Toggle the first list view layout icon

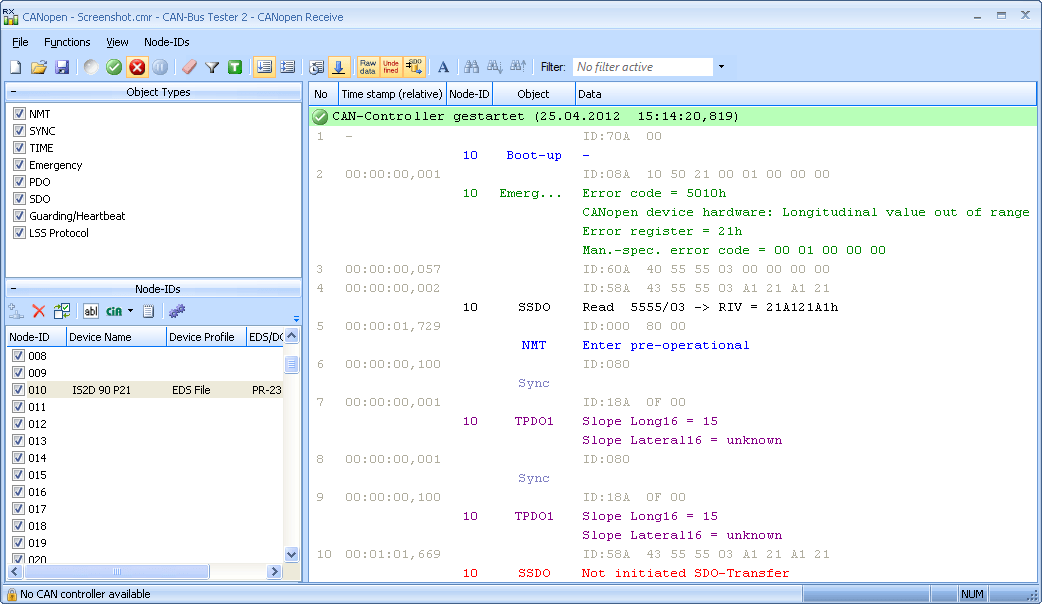click(264, 67)
